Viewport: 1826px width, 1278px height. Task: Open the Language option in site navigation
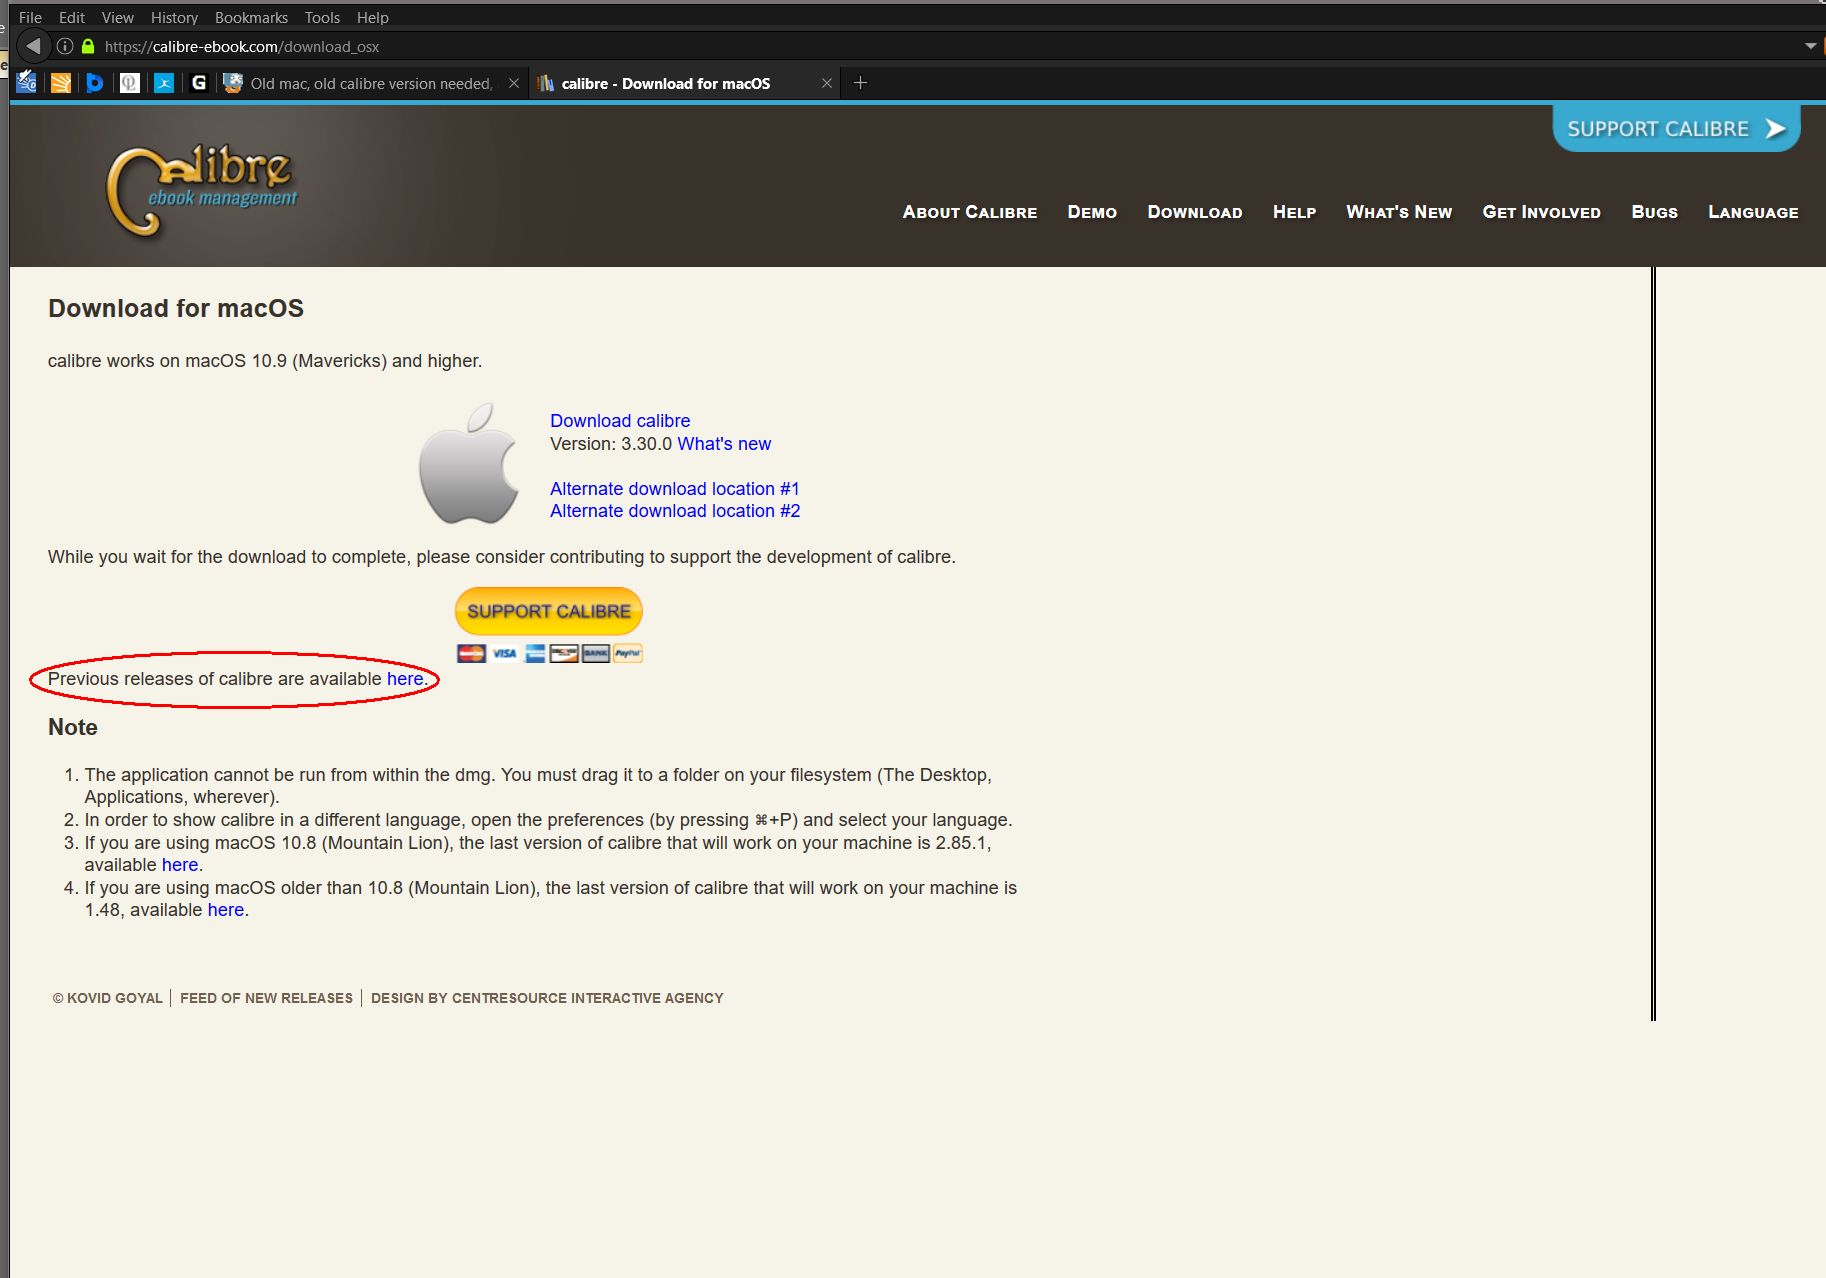pos(1753,212)
